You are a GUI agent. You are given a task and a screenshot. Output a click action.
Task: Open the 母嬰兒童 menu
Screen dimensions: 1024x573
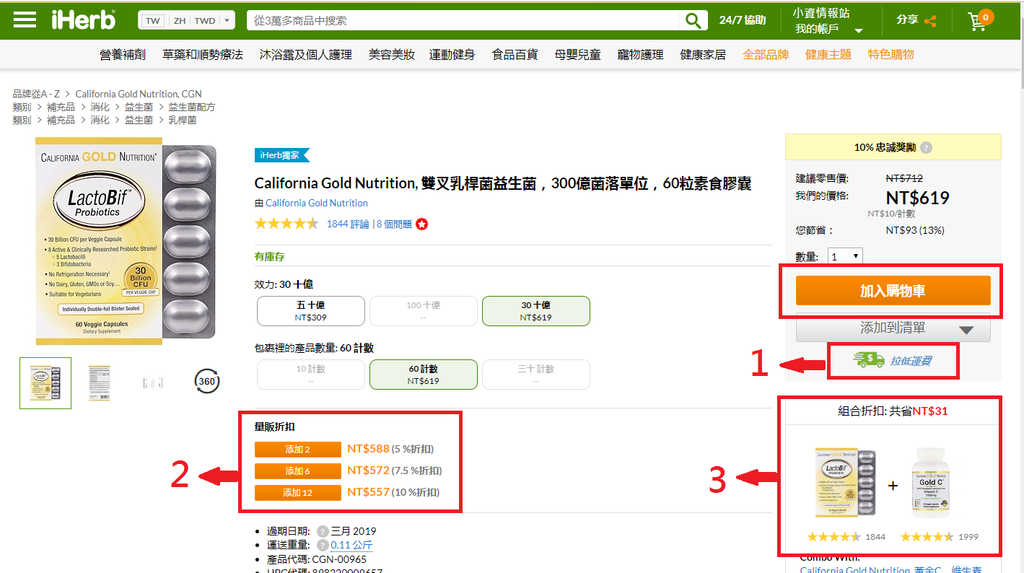click(x=577, y=55)
